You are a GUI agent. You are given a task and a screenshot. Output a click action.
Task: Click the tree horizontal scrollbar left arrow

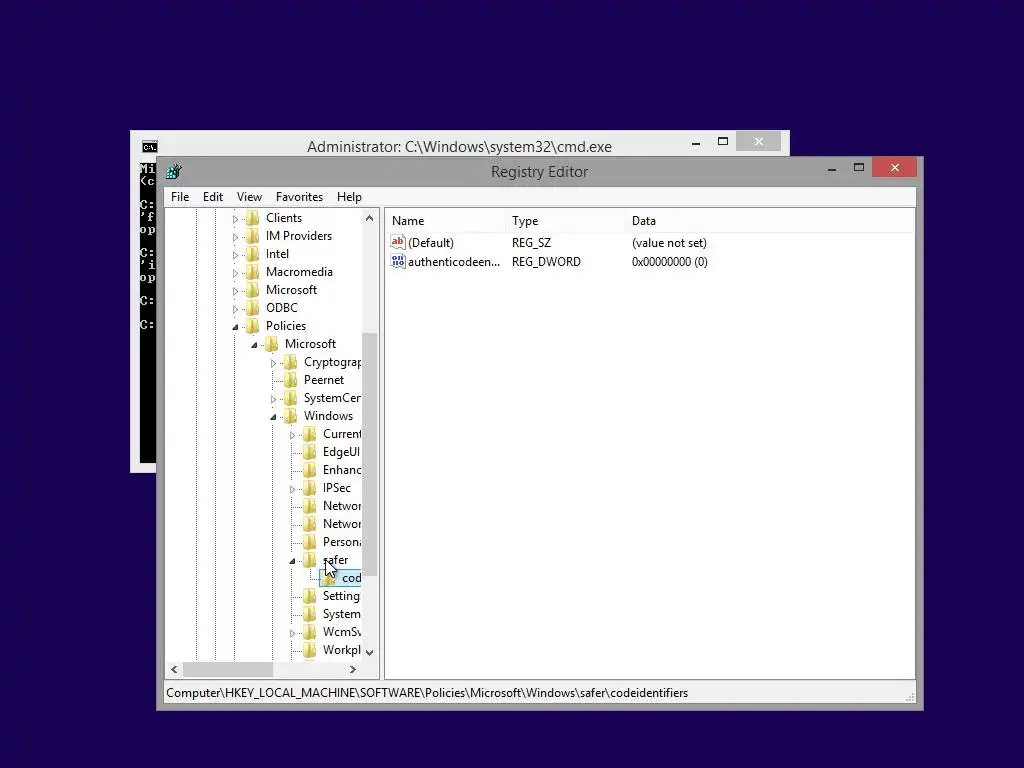174,669
